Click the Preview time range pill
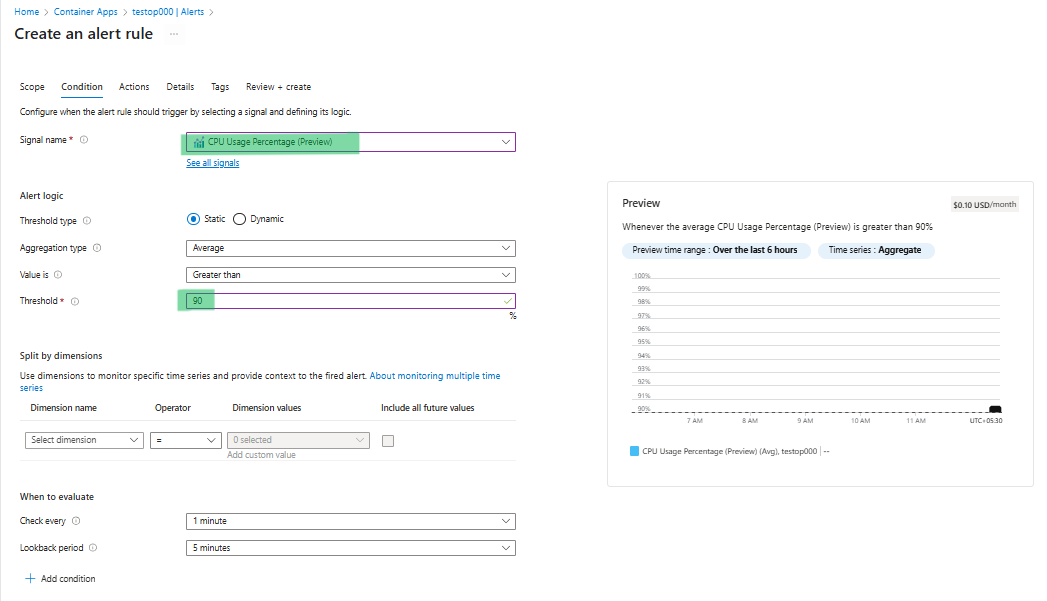The image size is (1047, 601). [715, 250]
